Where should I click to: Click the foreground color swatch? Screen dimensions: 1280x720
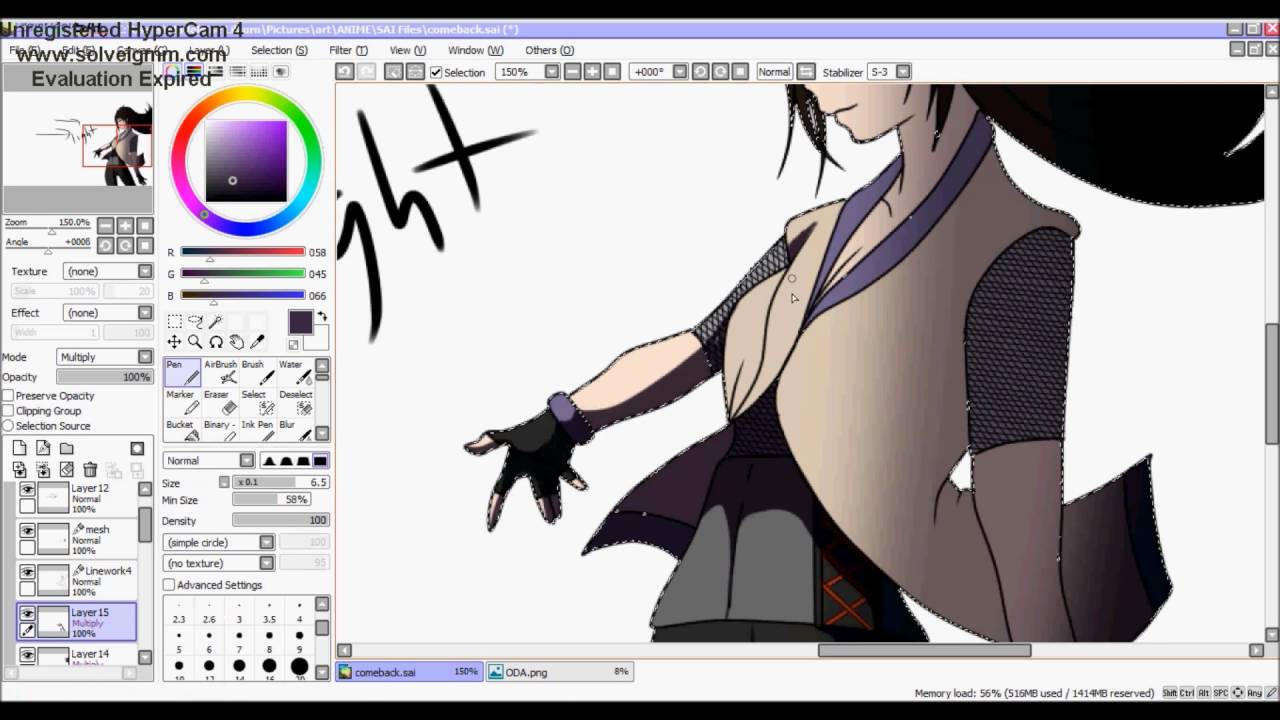[301, 322]
